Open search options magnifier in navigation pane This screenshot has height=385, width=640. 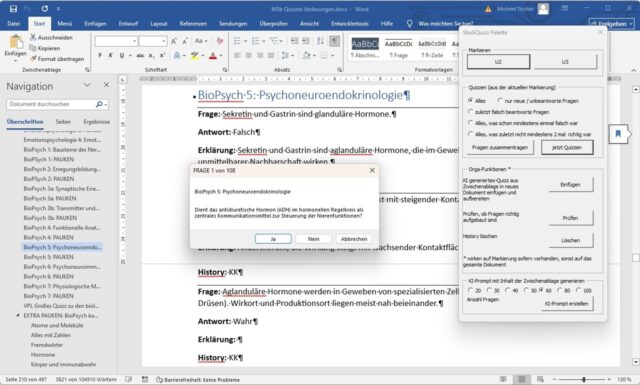(x=99, y=104)
